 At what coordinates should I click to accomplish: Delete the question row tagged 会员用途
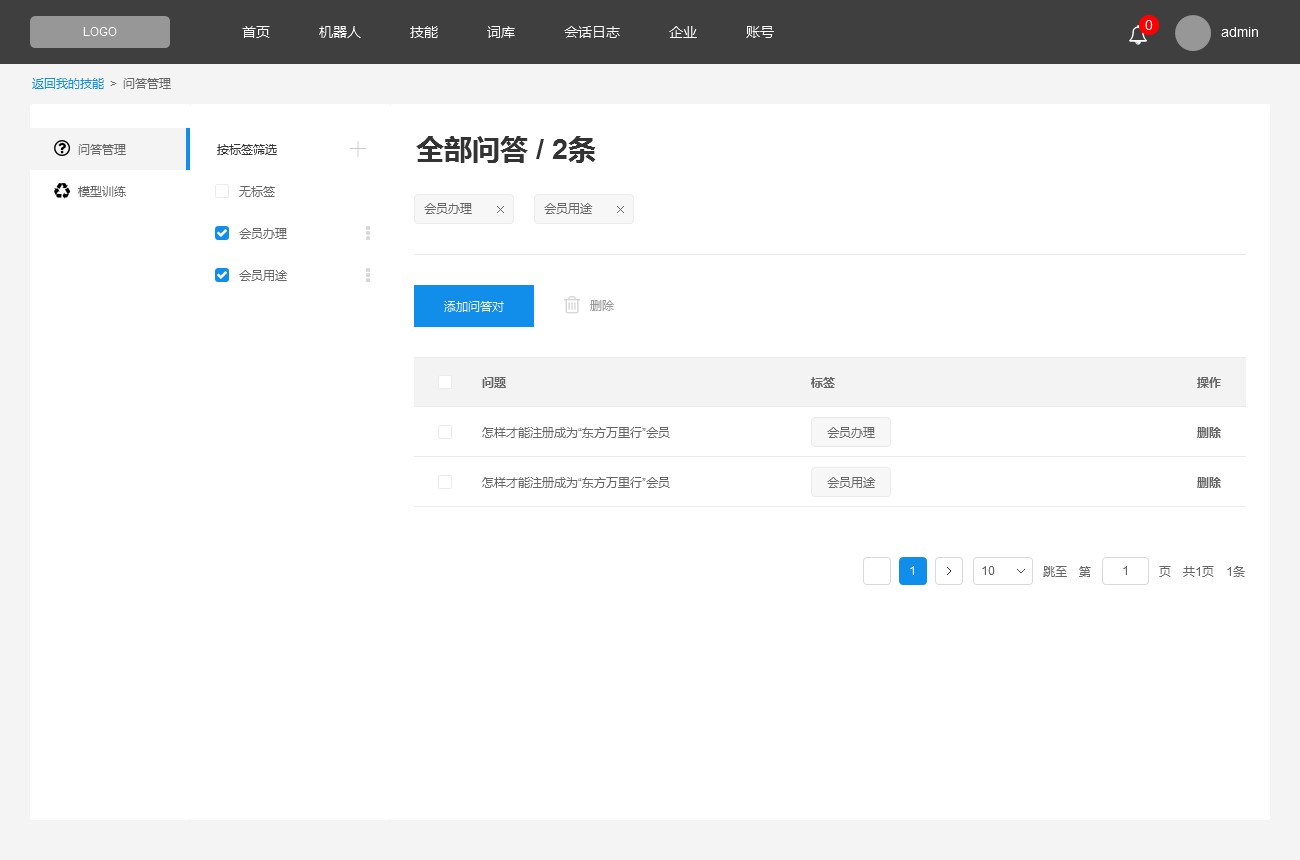(1209, 483)
